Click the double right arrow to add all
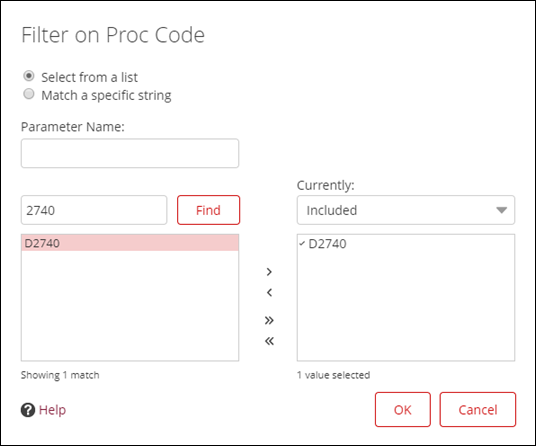 pyautogui.click(x=269, y=320)
